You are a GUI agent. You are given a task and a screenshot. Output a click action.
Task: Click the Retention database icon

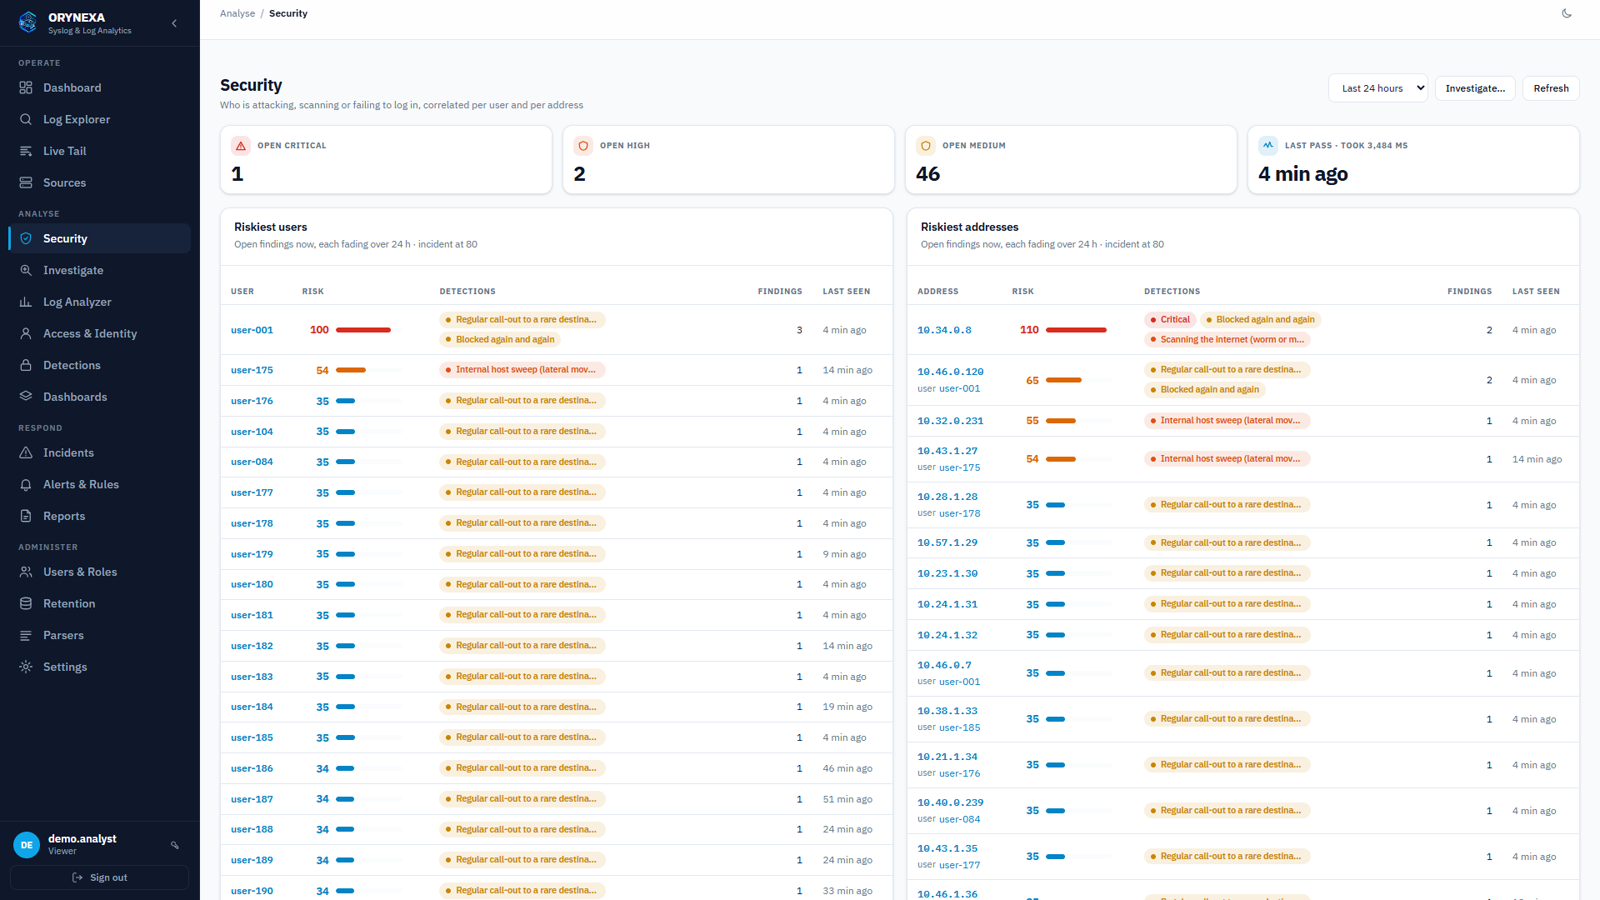[26, 604]
